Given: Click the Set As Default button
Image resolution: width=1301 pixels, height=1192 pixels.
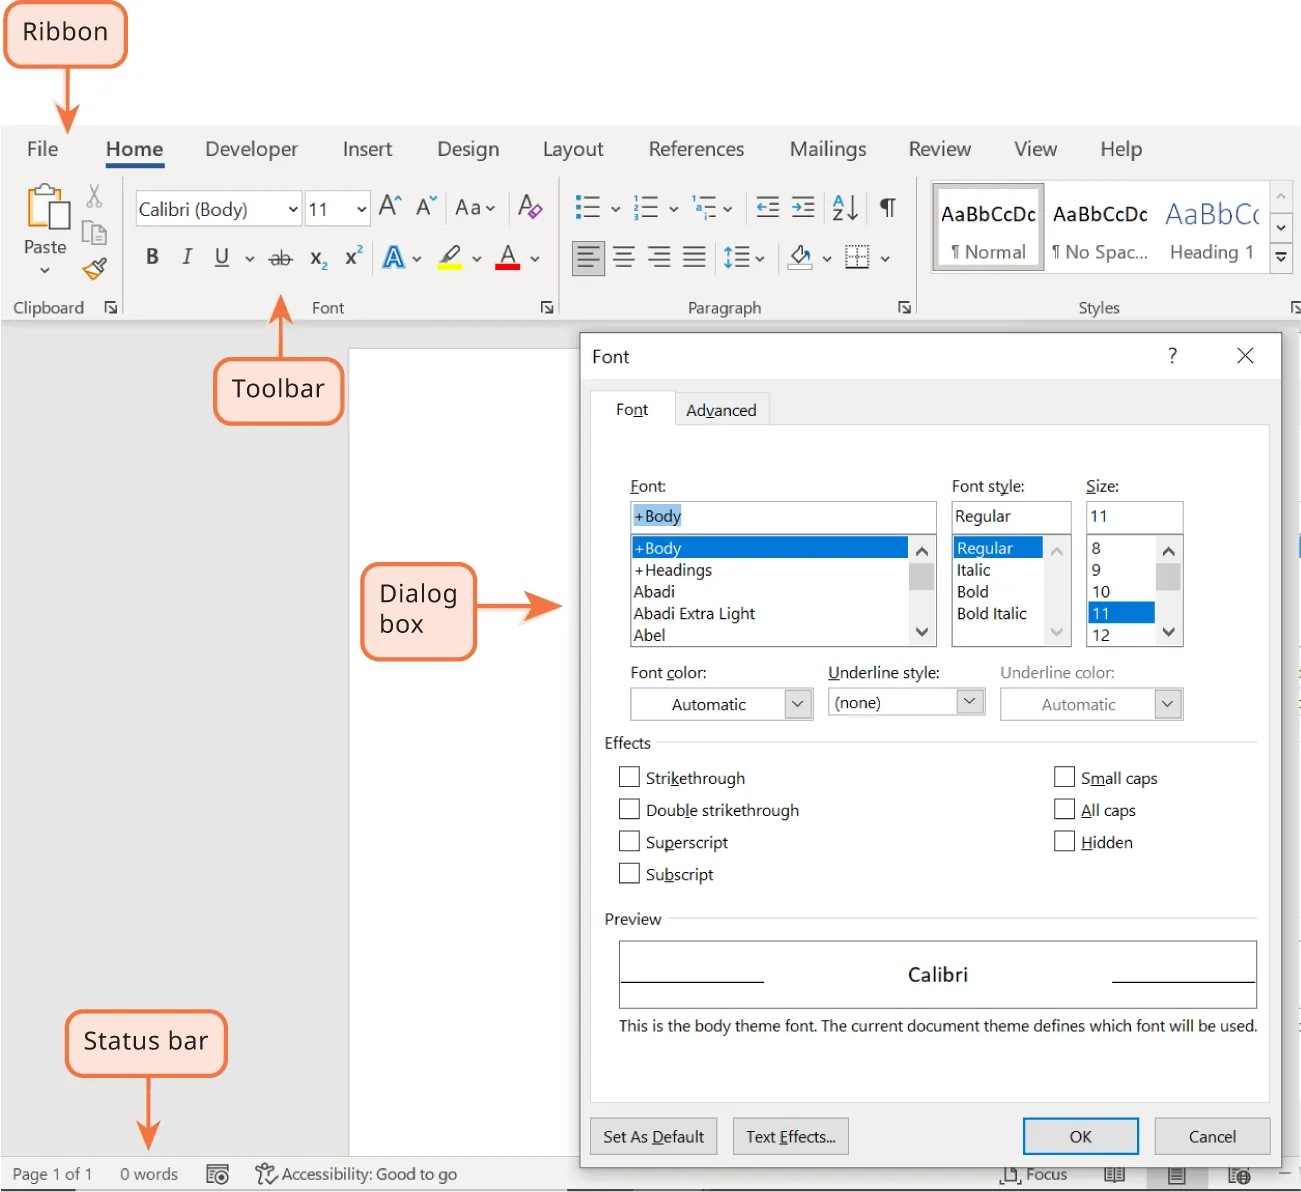Looking at the screenshot, I should pyautogui.click(x=653, y=1136).
